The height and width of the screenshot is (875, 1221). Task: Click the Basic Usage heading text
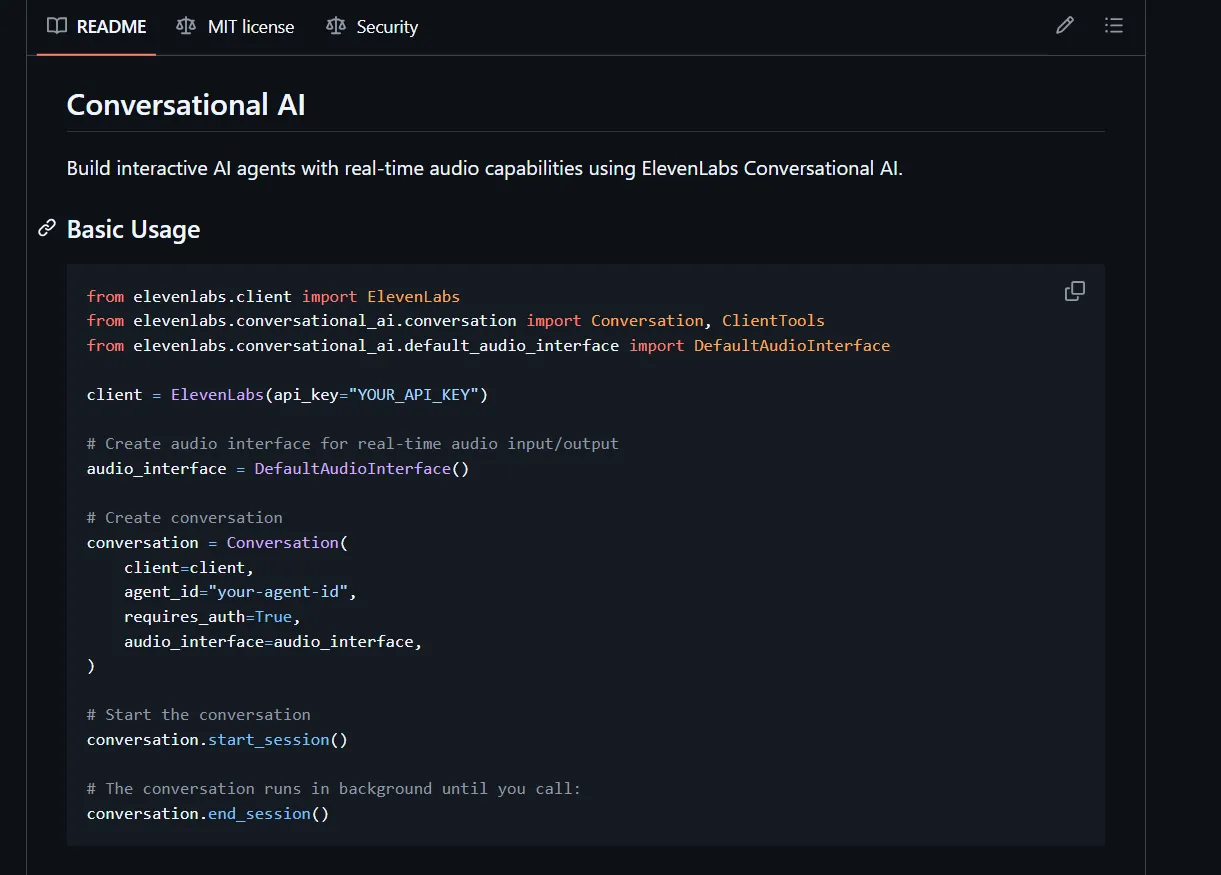(133, 230)
